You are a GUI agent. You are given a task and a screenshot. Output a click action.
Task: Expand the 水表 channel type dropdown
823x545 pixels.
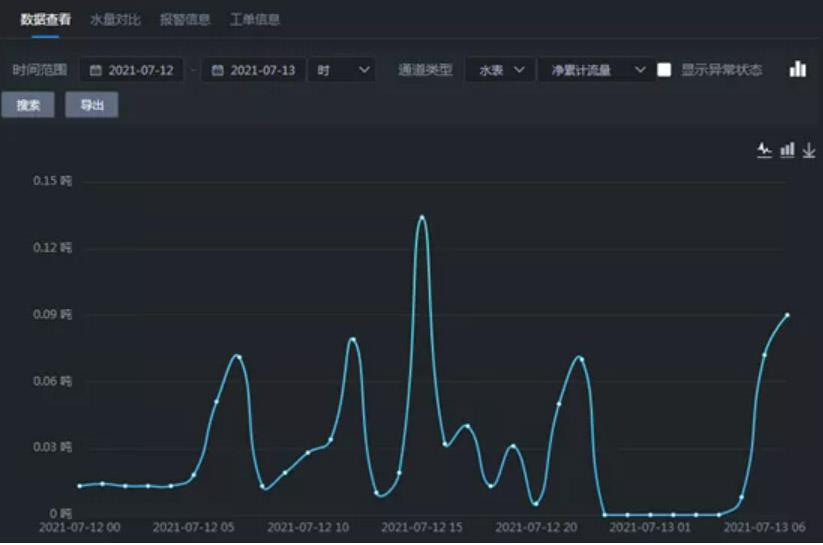(x=499, y=70)
